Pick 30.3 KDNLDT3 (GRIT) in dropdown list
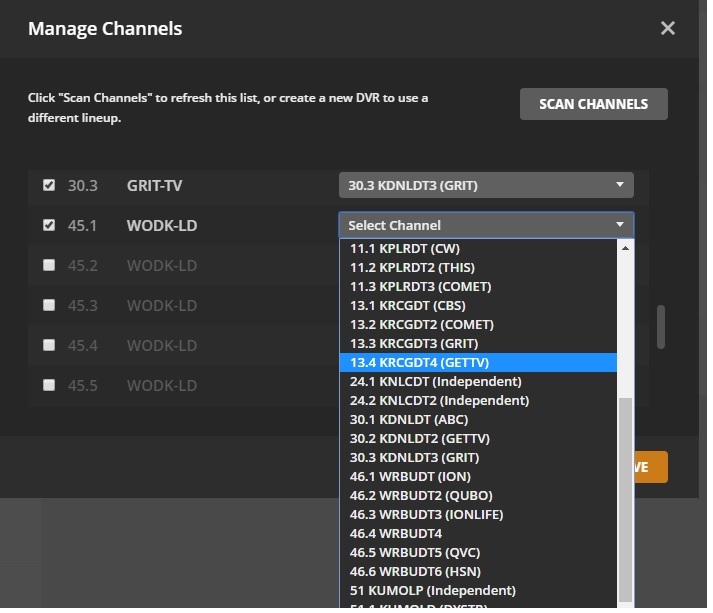Screen dimensions: 713x613 point(478,457)
